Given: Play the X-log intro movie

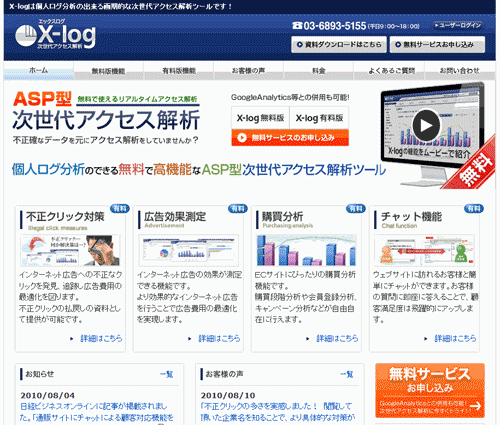Looking at the screenshot, I should (x=426, y=126).
